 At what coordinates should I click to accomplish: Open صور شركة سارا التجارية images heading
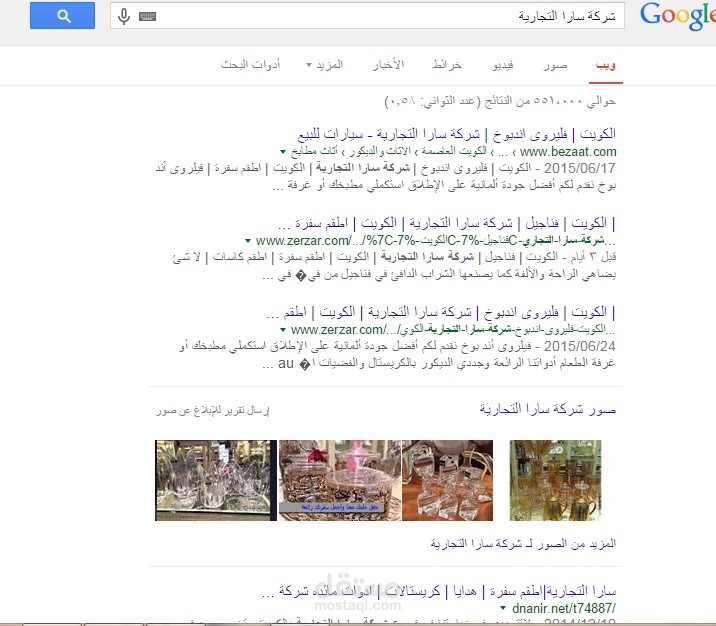(x=548, y=409)
